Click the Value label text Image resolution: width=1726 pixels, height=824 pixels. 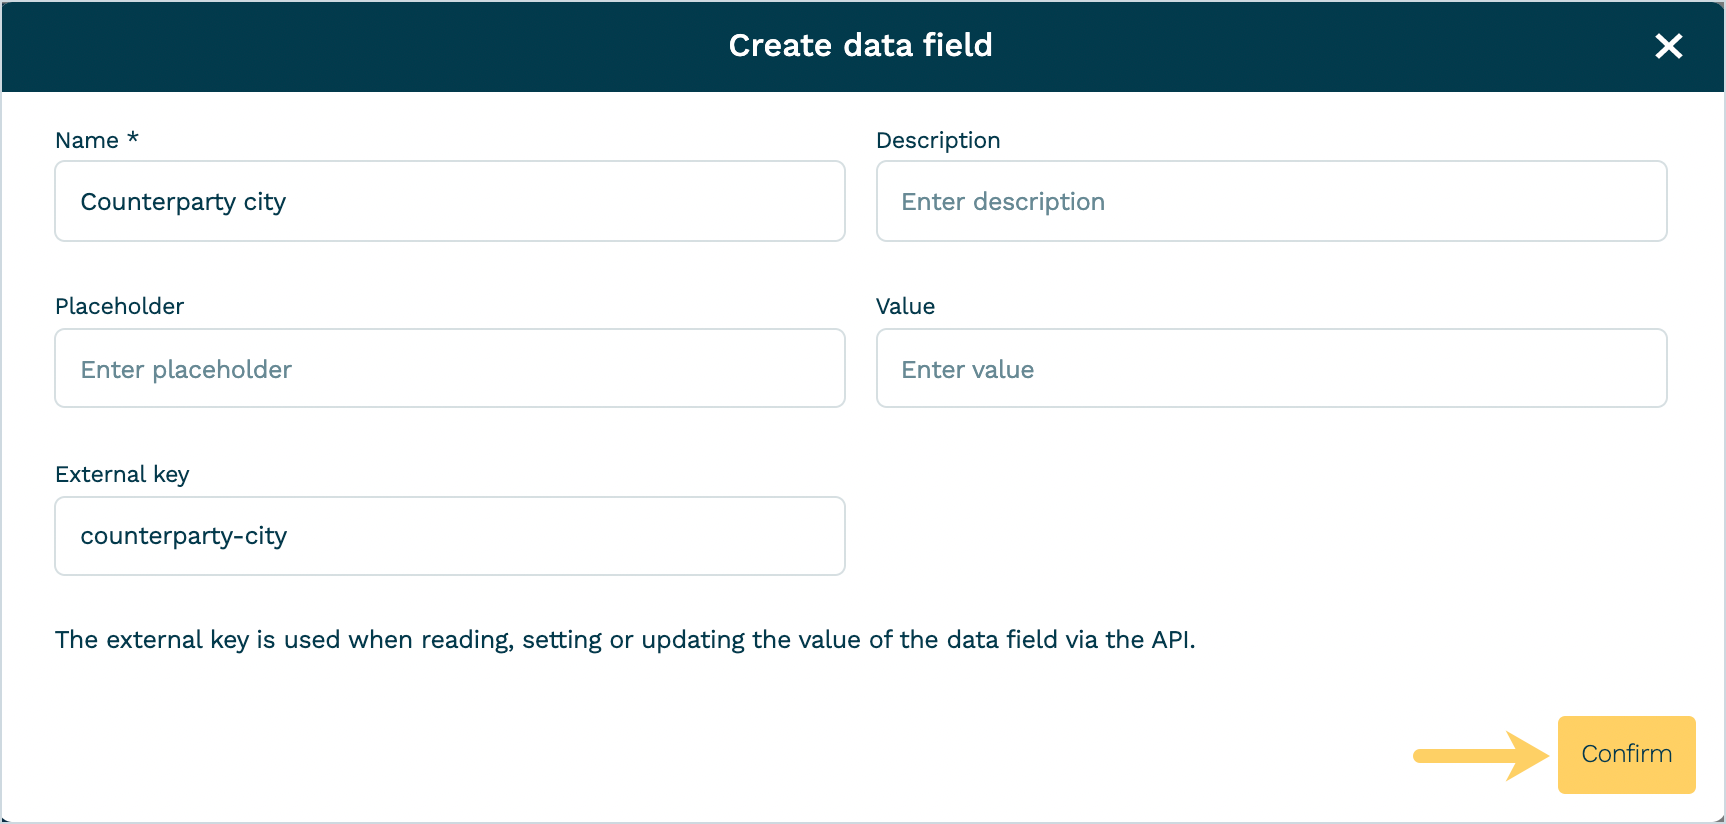pyautogui.click(x=905, y=306)
